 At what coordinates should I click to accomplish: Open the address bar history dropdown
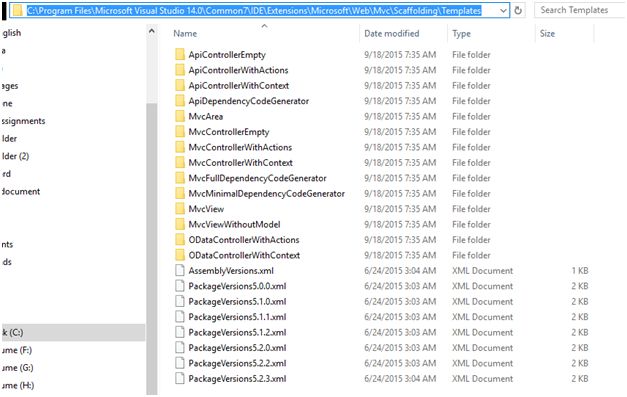(x=503, y=11)
